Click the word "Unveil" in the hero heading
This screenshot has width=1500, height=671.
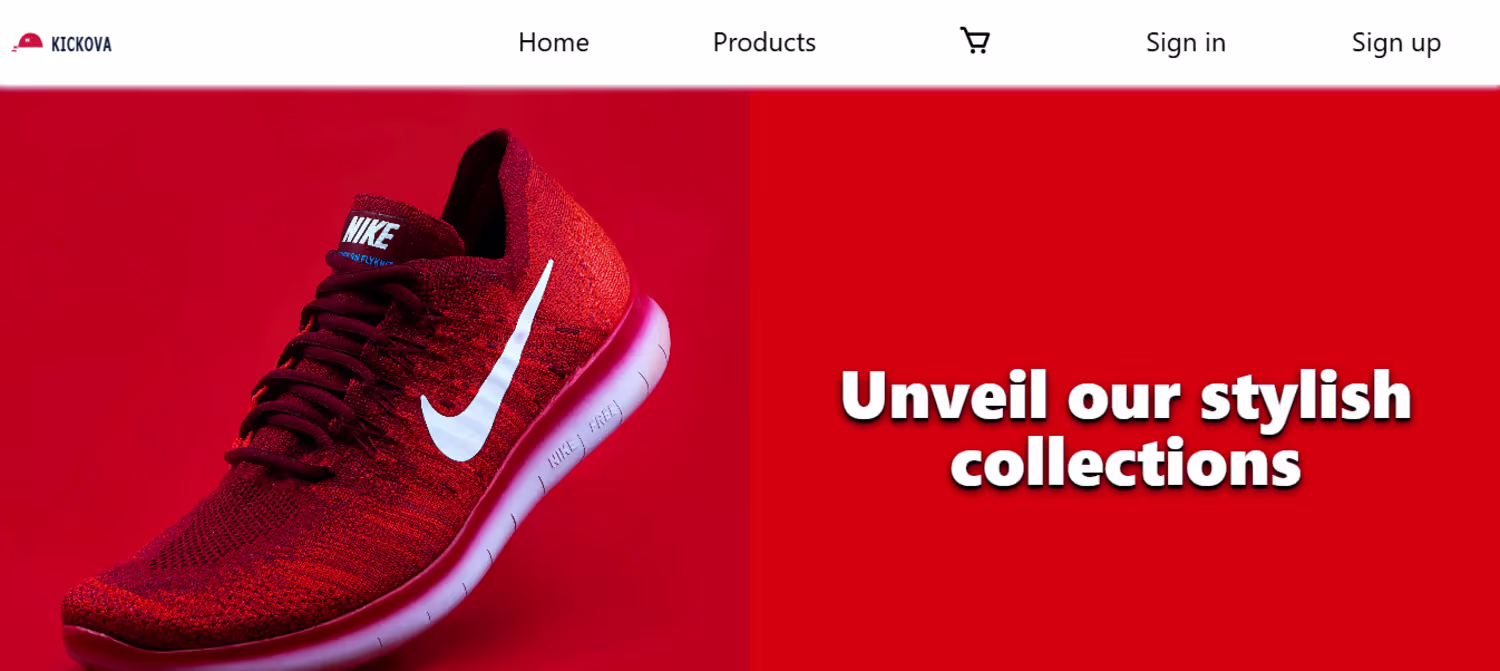tap(943, 394)
